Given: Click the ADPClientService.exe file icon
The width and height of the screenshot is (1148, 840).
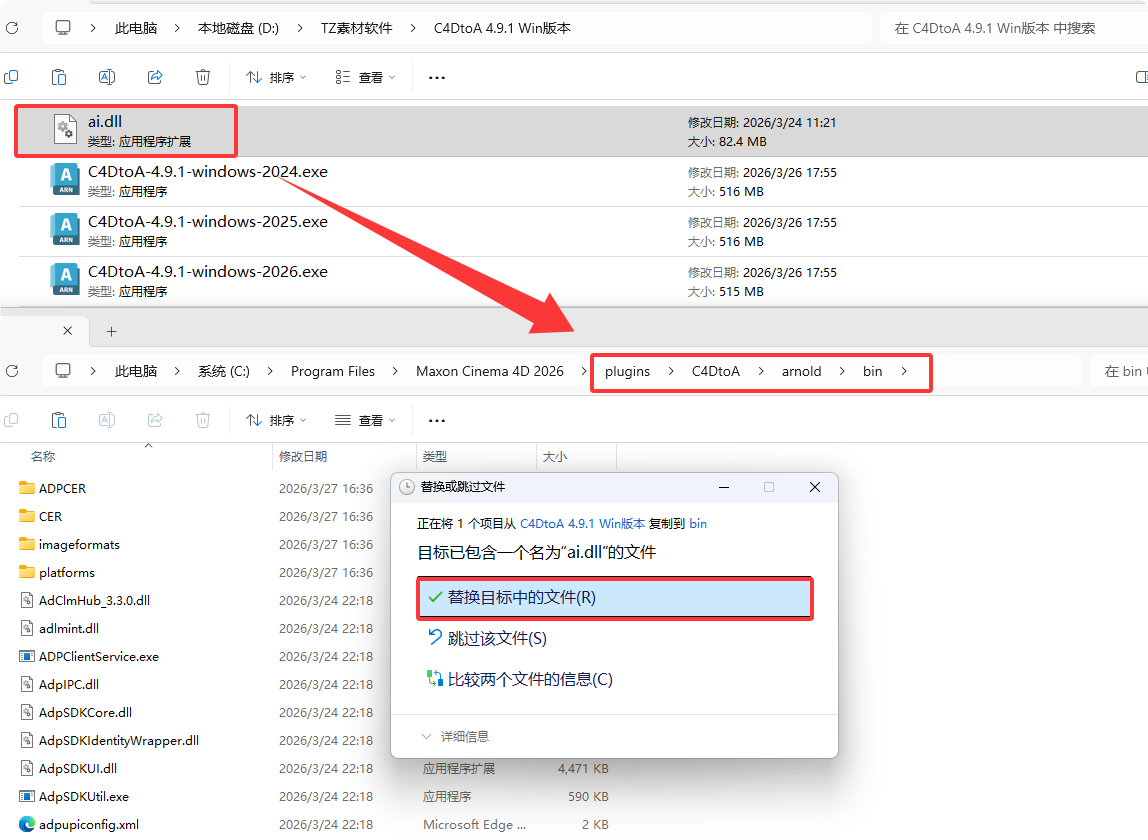Looking at the screenshot, I should coord(26,656).
